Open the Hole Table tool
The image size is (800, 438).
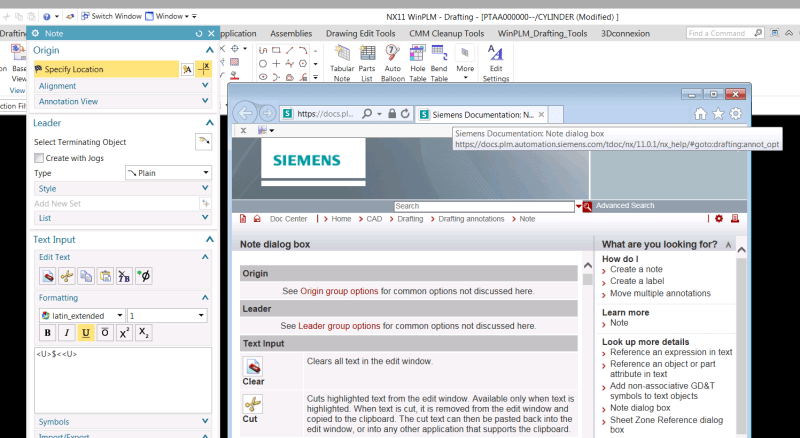tap(417, 63)
